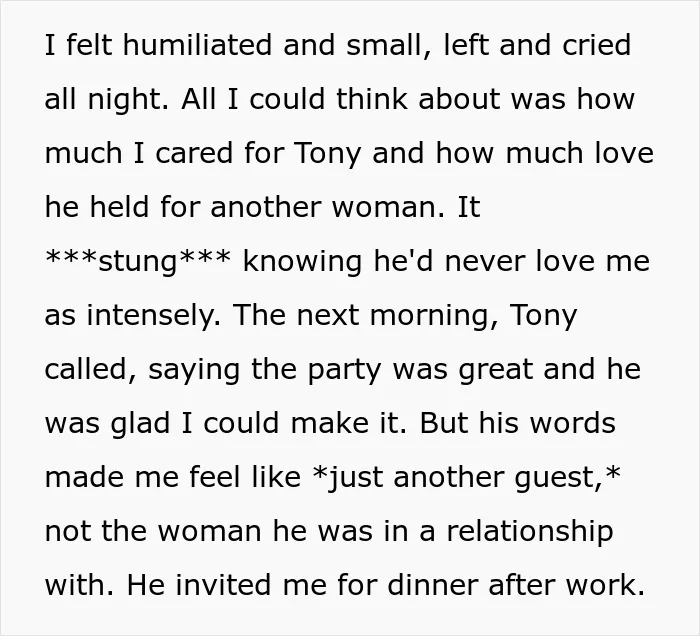The image size is (700, 636).
Task: Click the word "dinner"
Action: pyautogui.click(x=433, y=585)
